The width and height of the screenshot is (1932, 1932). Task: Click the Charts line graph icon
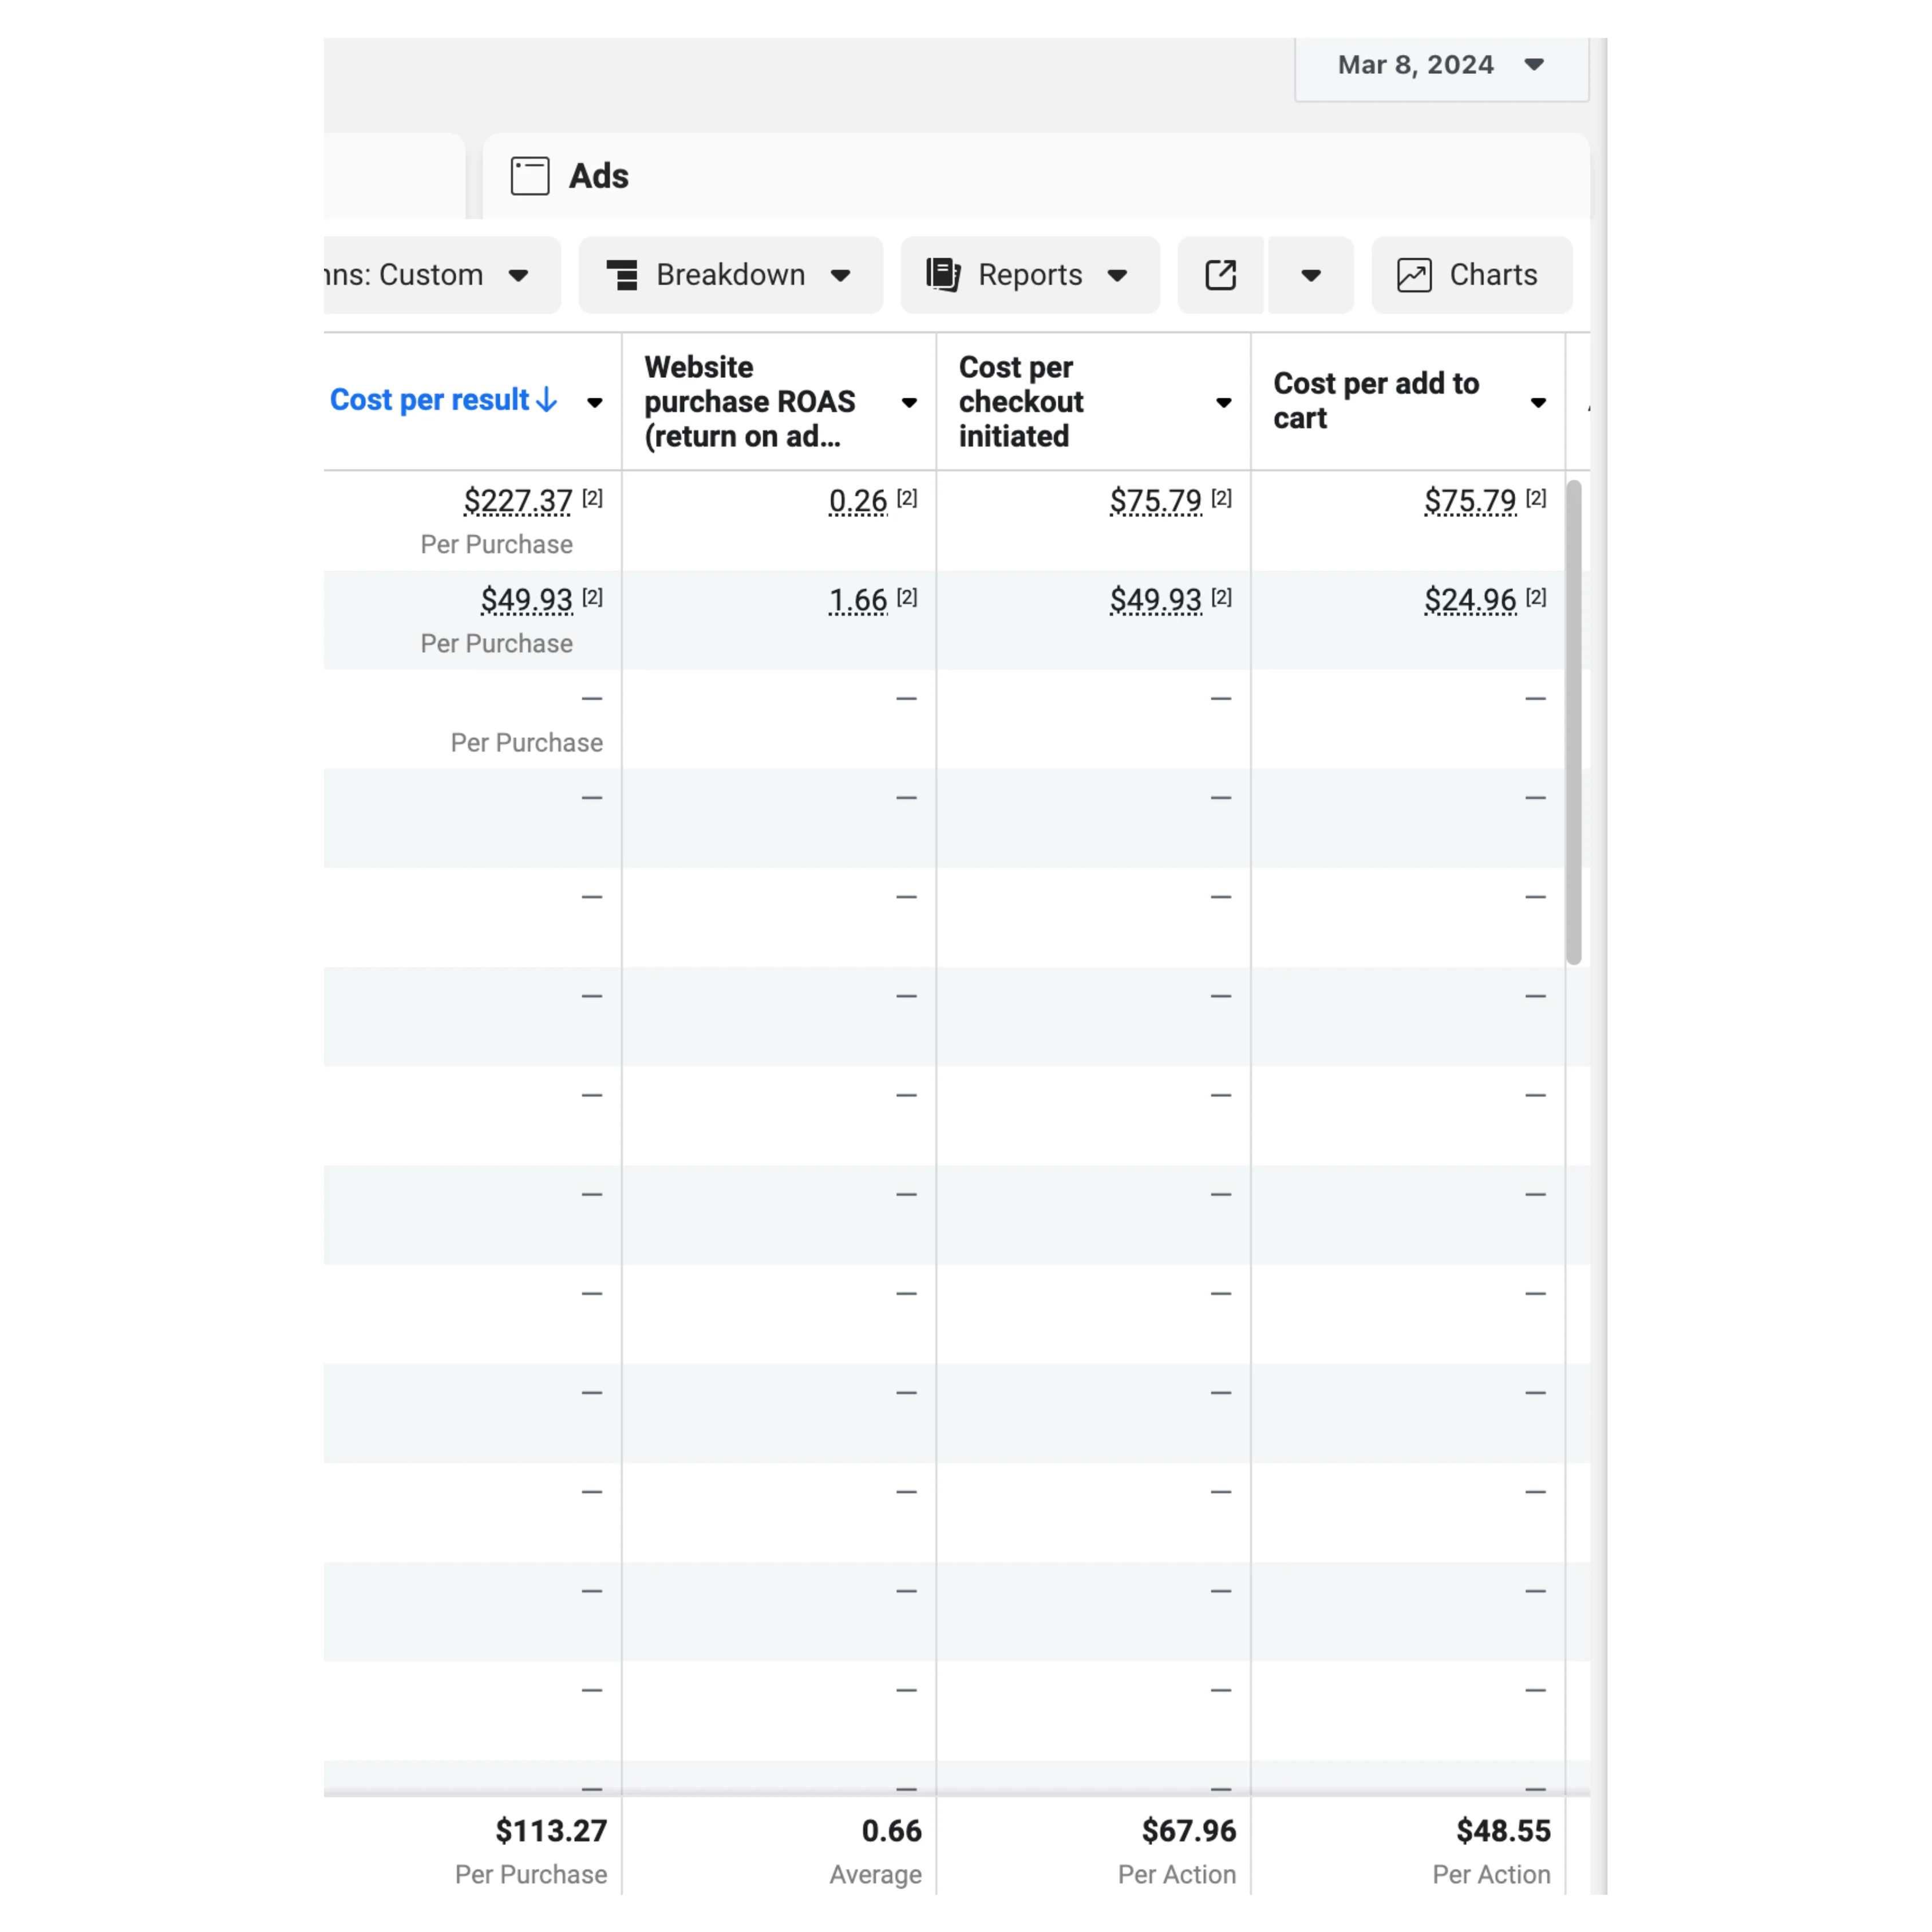click(x=1414, y=275)
